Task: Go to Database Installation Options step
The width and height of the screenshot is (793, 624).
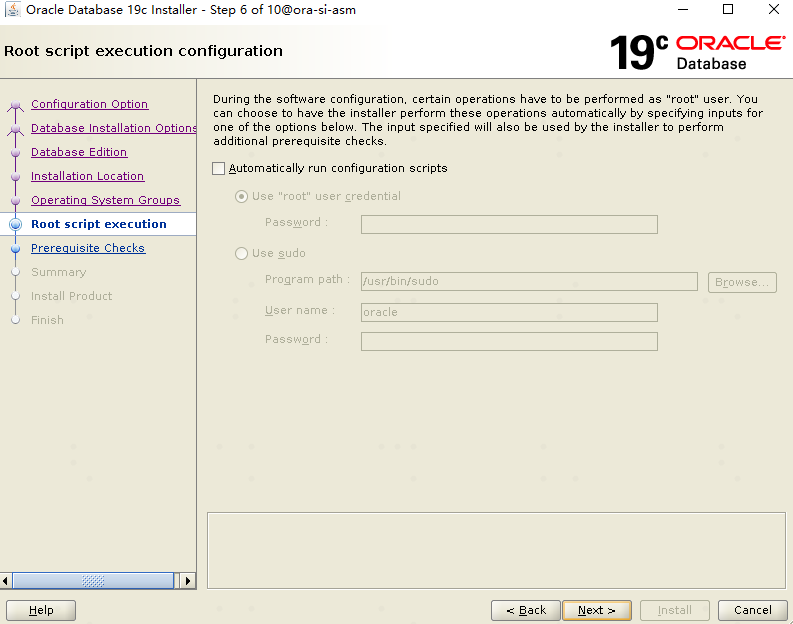Action: [x=113, y=128]
